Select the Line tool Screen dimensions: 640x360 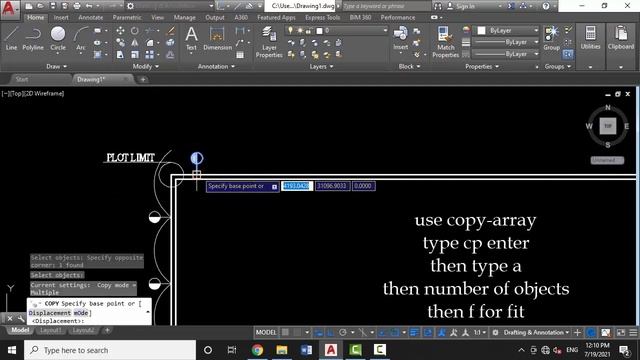coord(11,38)
